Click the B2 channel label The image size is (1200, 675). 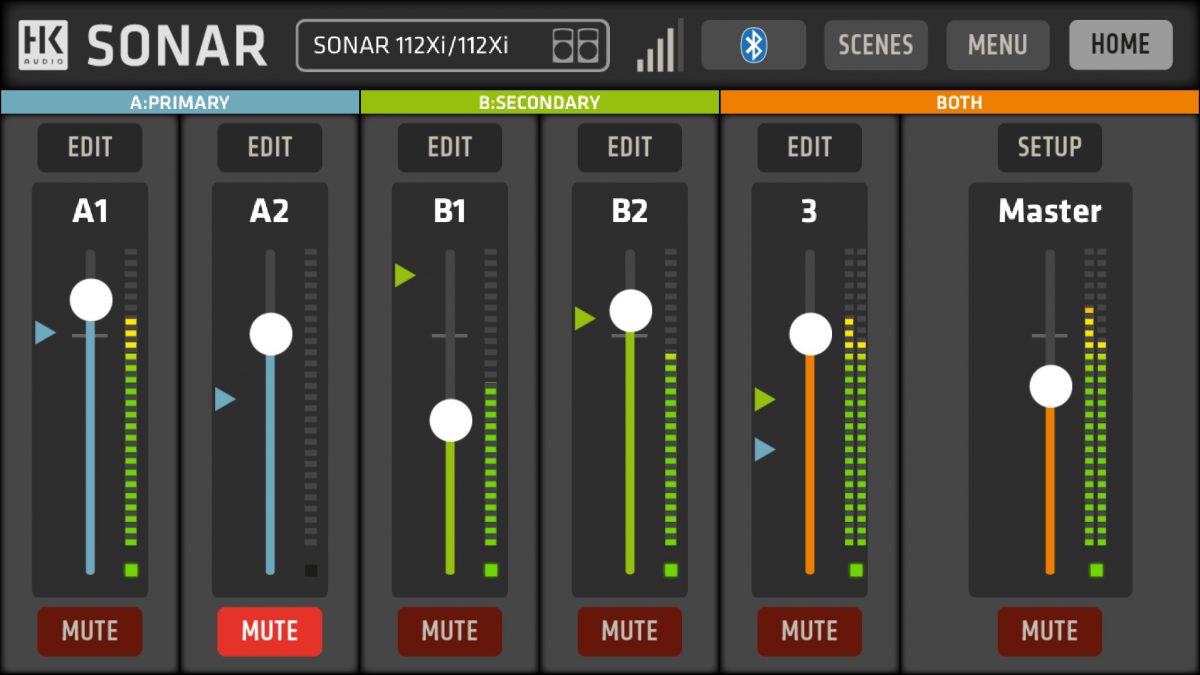pyautogui.click(x=630, y=211)
